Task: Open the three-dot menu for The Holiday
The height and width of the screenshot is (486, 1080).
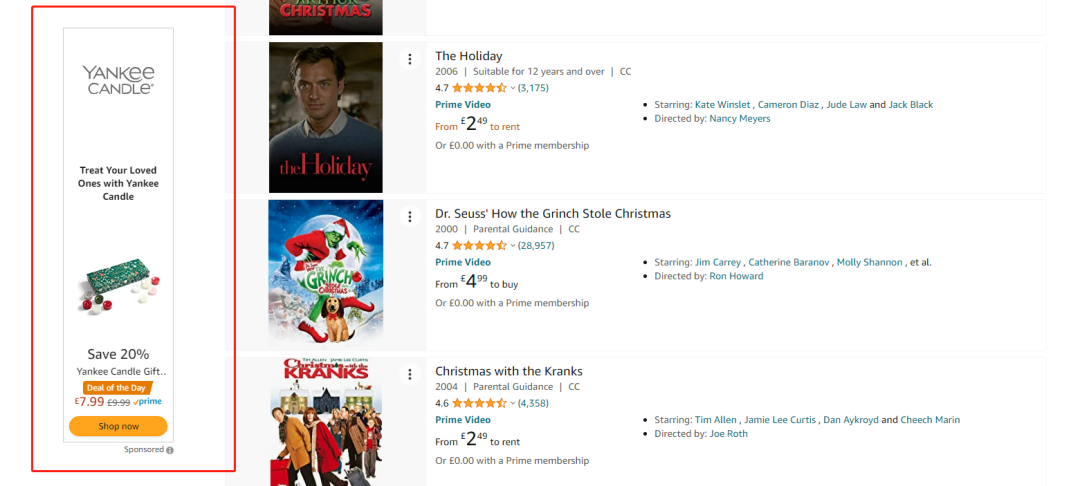Action: click(x=409, y=60)
